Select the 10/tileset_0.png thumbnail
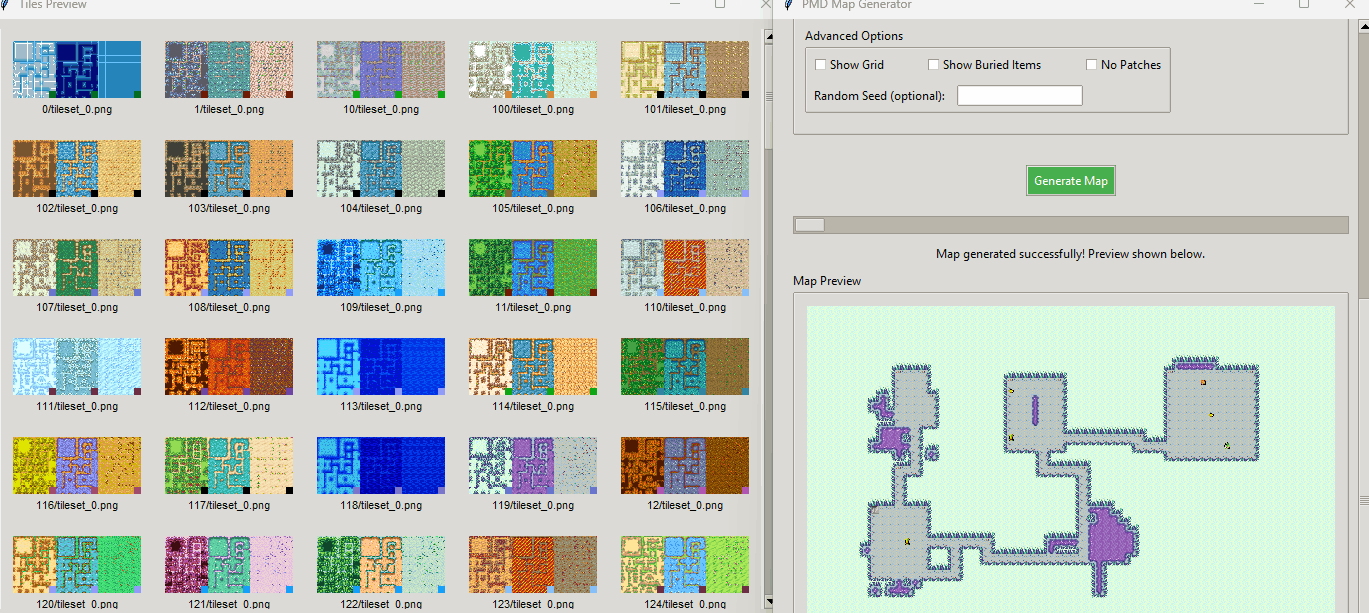This screenshot has height=613, width=1369. [381, 69]
